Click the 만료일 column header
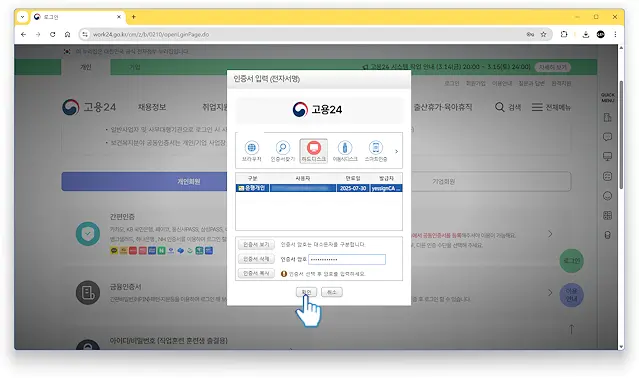 [353, 178]
